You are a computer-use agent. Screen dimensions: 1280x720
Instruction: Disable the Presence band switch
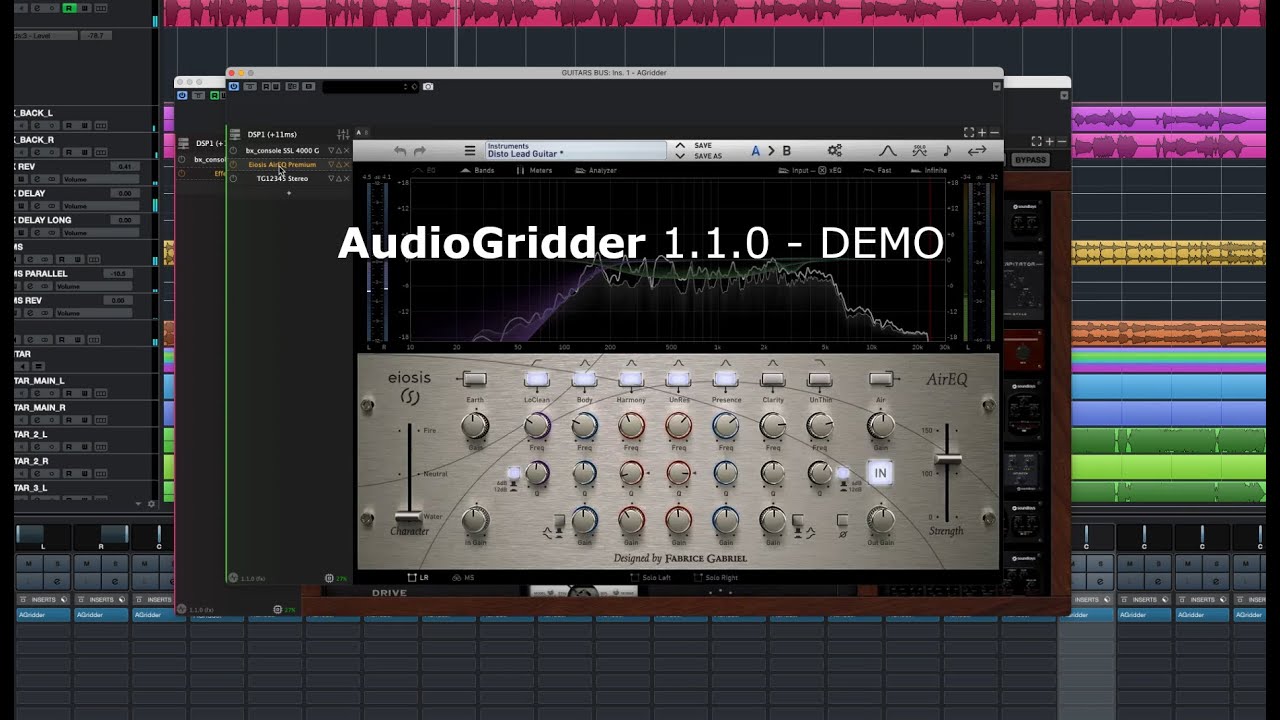[726, 379]
